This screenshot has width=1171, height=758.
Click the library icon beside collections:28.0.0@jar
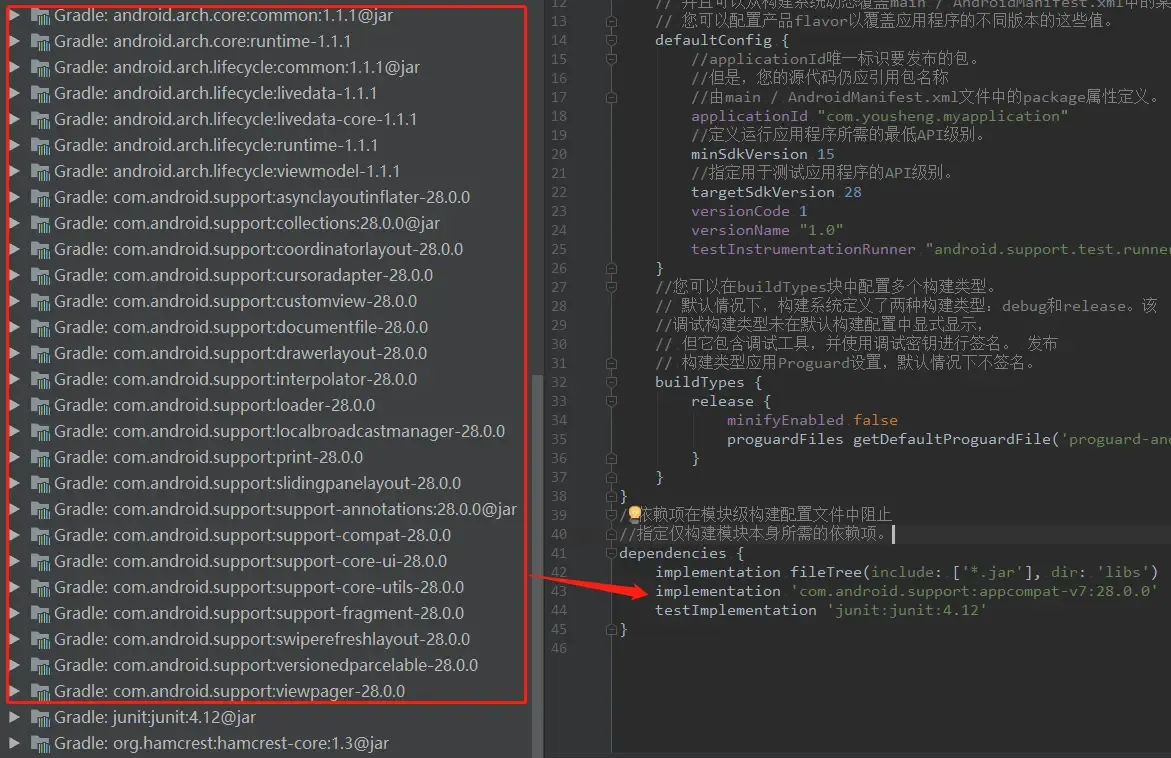click(x=40, y=223)
